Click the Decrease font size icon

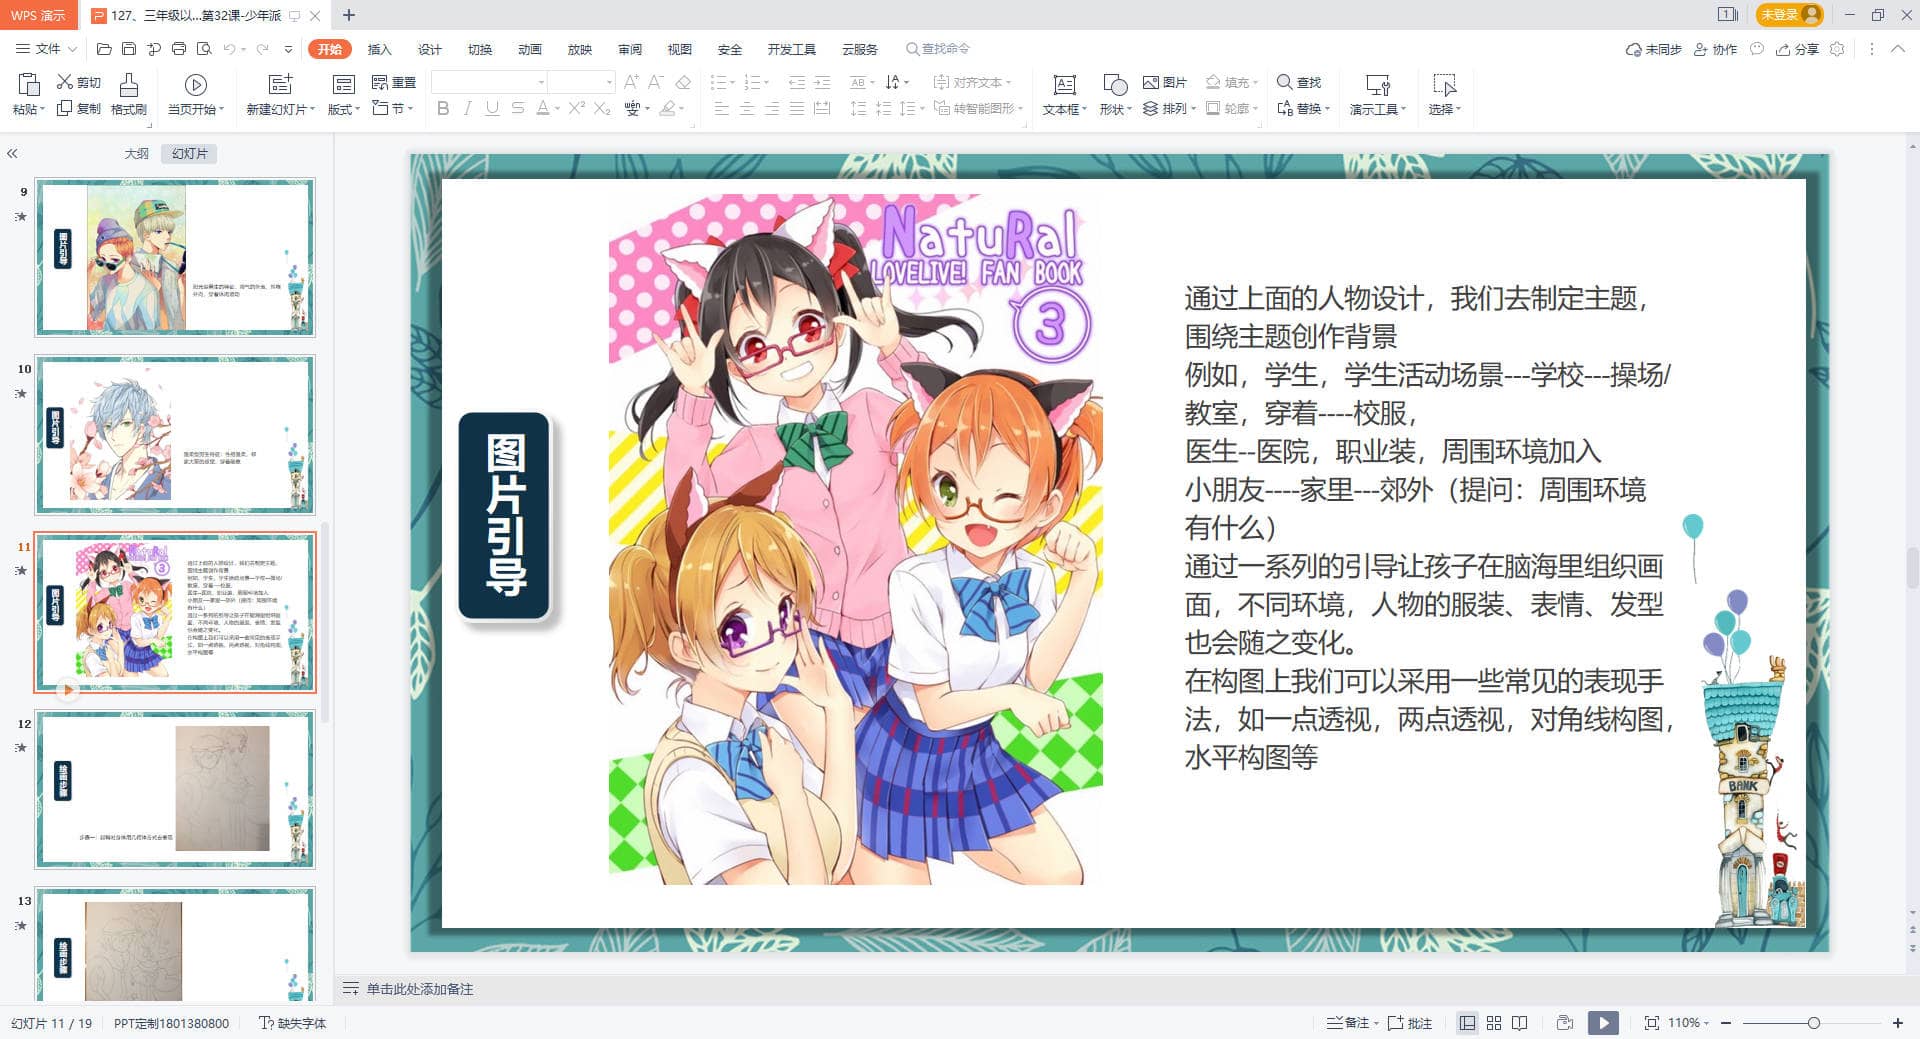click(x=656, y=82)
